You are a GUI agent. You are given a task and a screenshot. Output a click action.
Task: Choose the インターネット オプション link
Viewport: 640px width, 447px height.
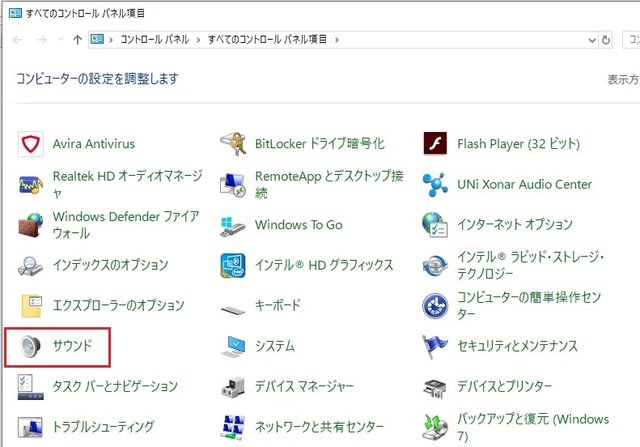[515, 224]
